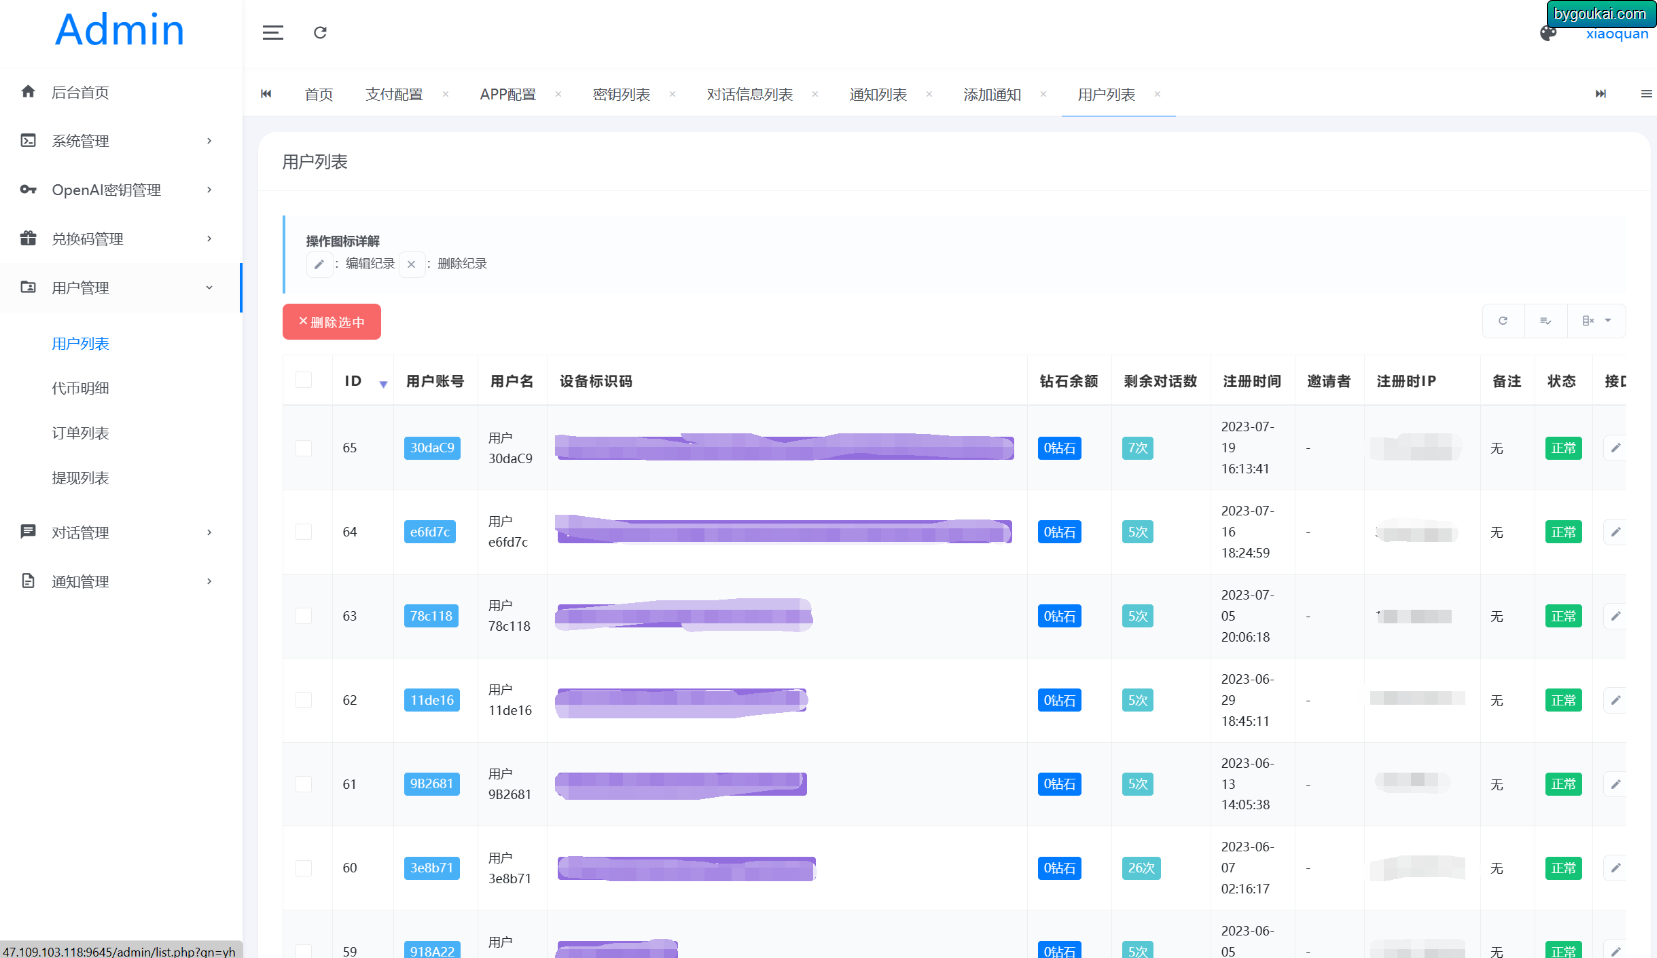Click the edit pencil for user 30daC9
The image size is (1657, 958).
1615,448
